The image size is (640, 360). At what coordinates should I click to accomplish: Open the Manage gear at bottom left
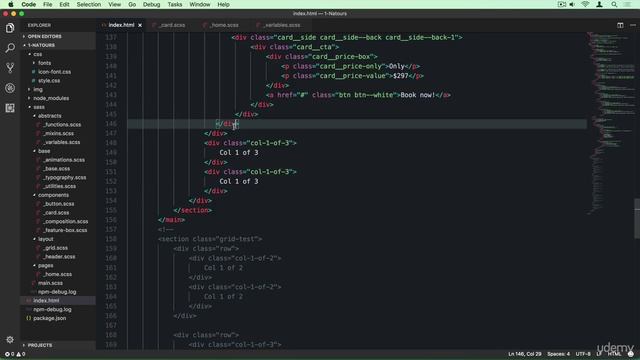(10, 340)
